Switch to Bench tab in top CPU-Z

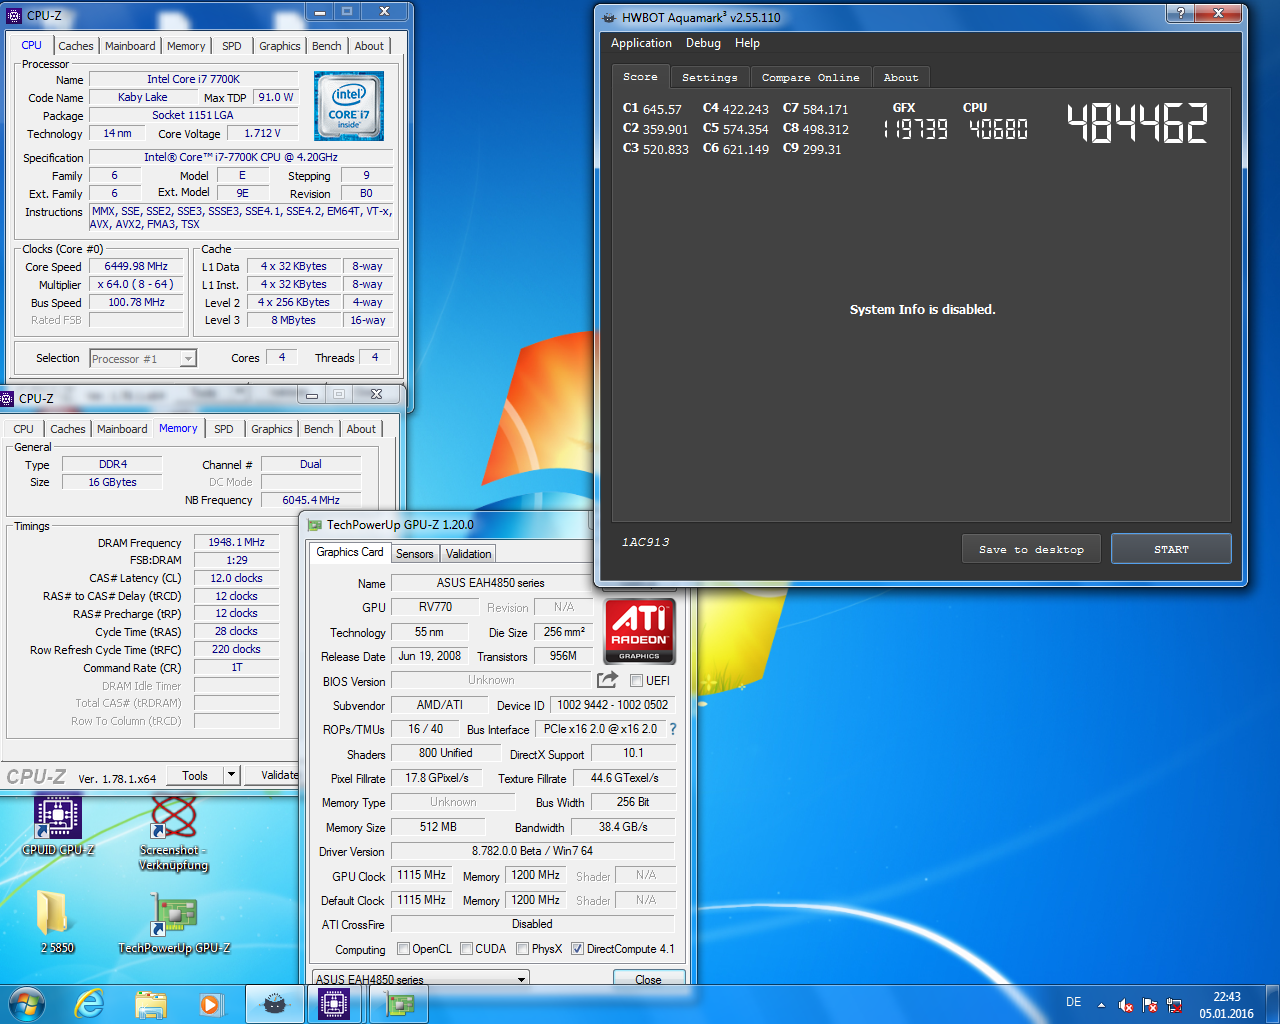[326, 46]
